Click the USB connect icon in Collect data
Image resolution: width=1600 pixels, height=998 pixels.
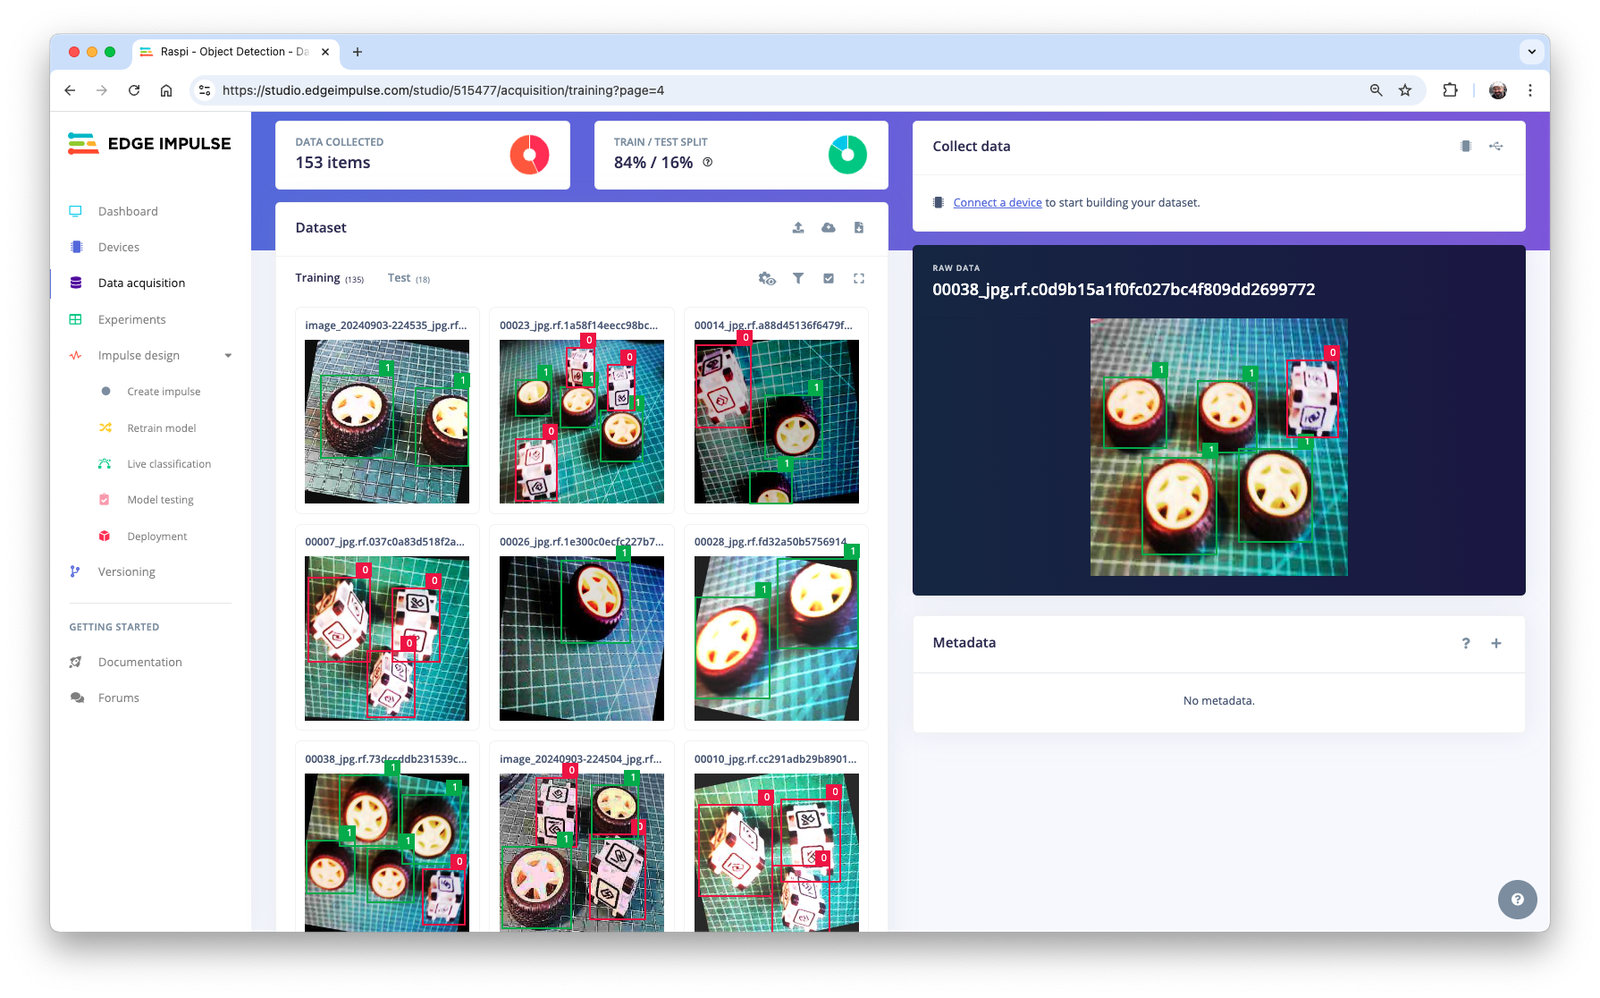coord(1496,146)
